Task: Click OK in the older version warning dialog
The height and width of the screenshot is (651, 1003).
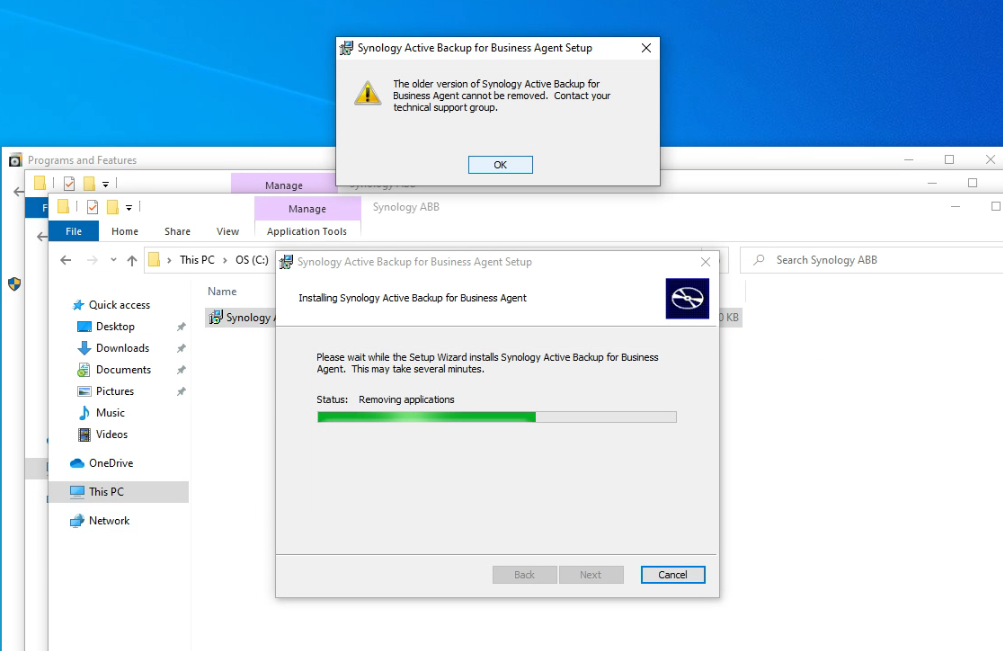Action: pos(500,165)
